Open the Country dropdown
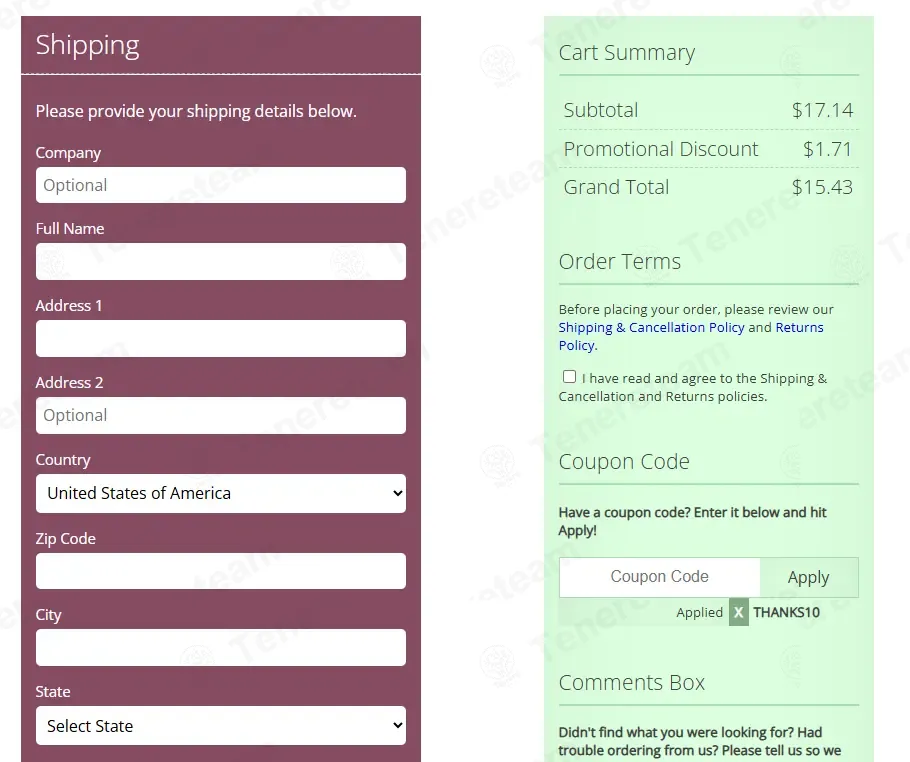The width and height of the screenshot is (910, 762). click(220, 493)
